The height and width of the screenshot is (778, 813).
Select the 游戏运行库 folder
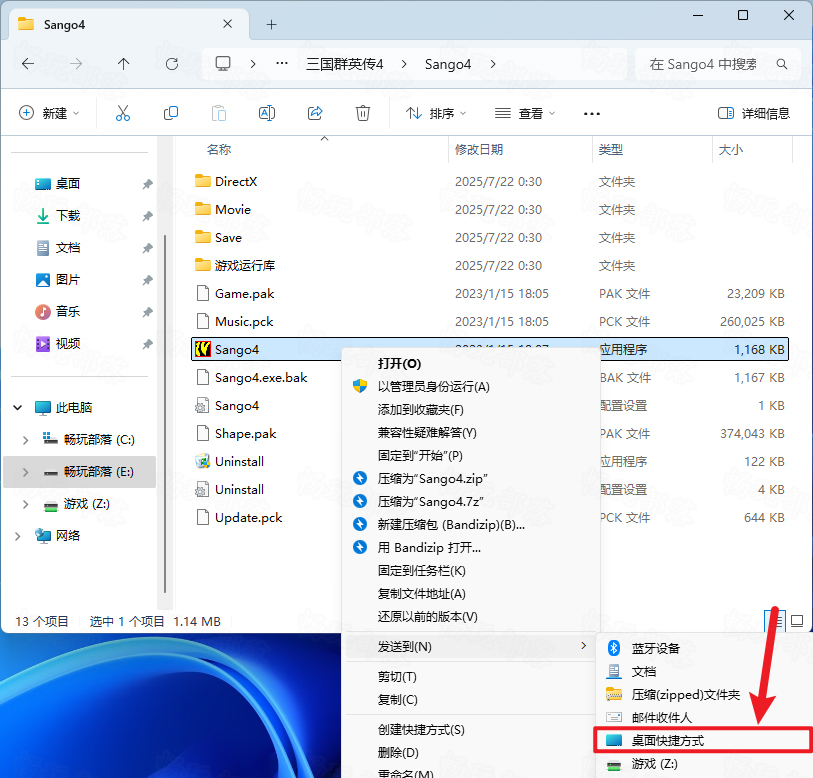pos(245,266)
